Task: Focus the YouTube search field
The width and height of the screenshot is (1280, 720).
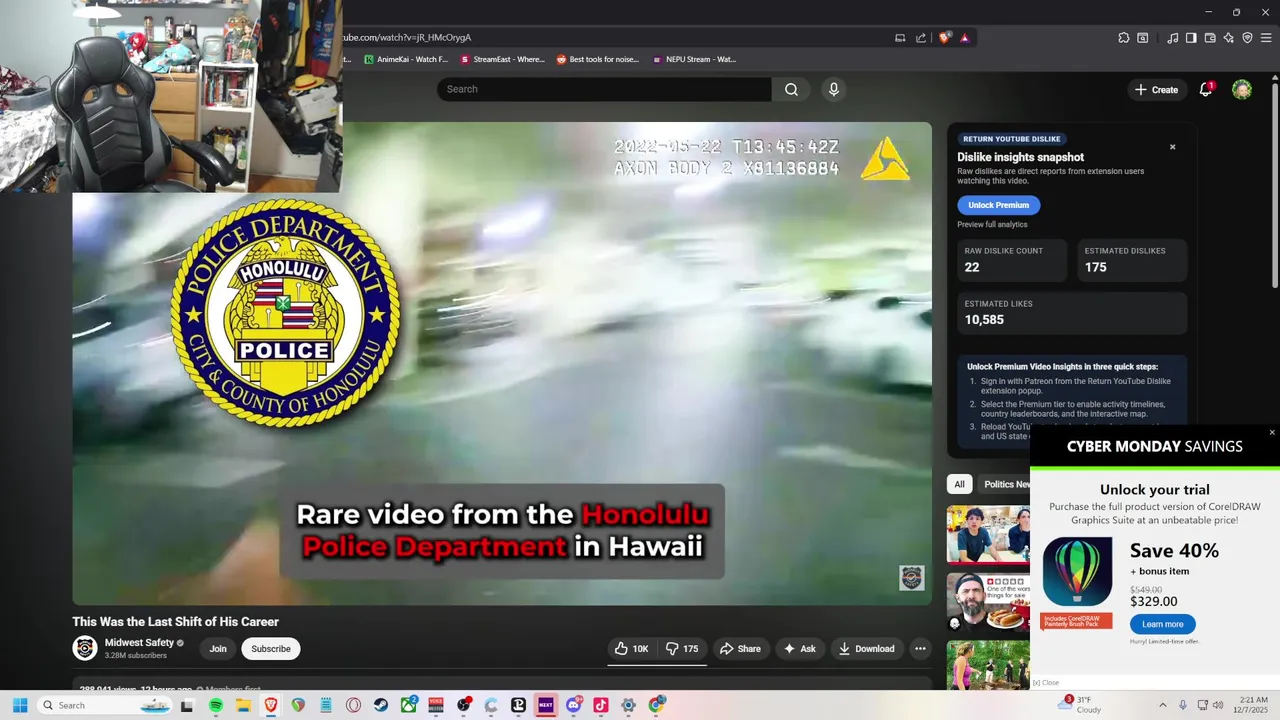Action: 604,89
